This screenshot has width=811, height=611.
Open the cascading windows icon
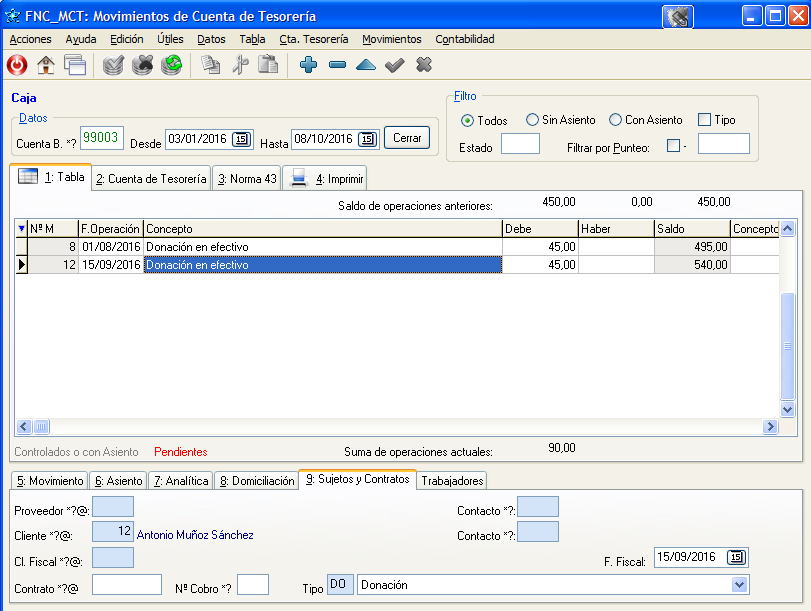pyautogui.click(x=75, y=65)
